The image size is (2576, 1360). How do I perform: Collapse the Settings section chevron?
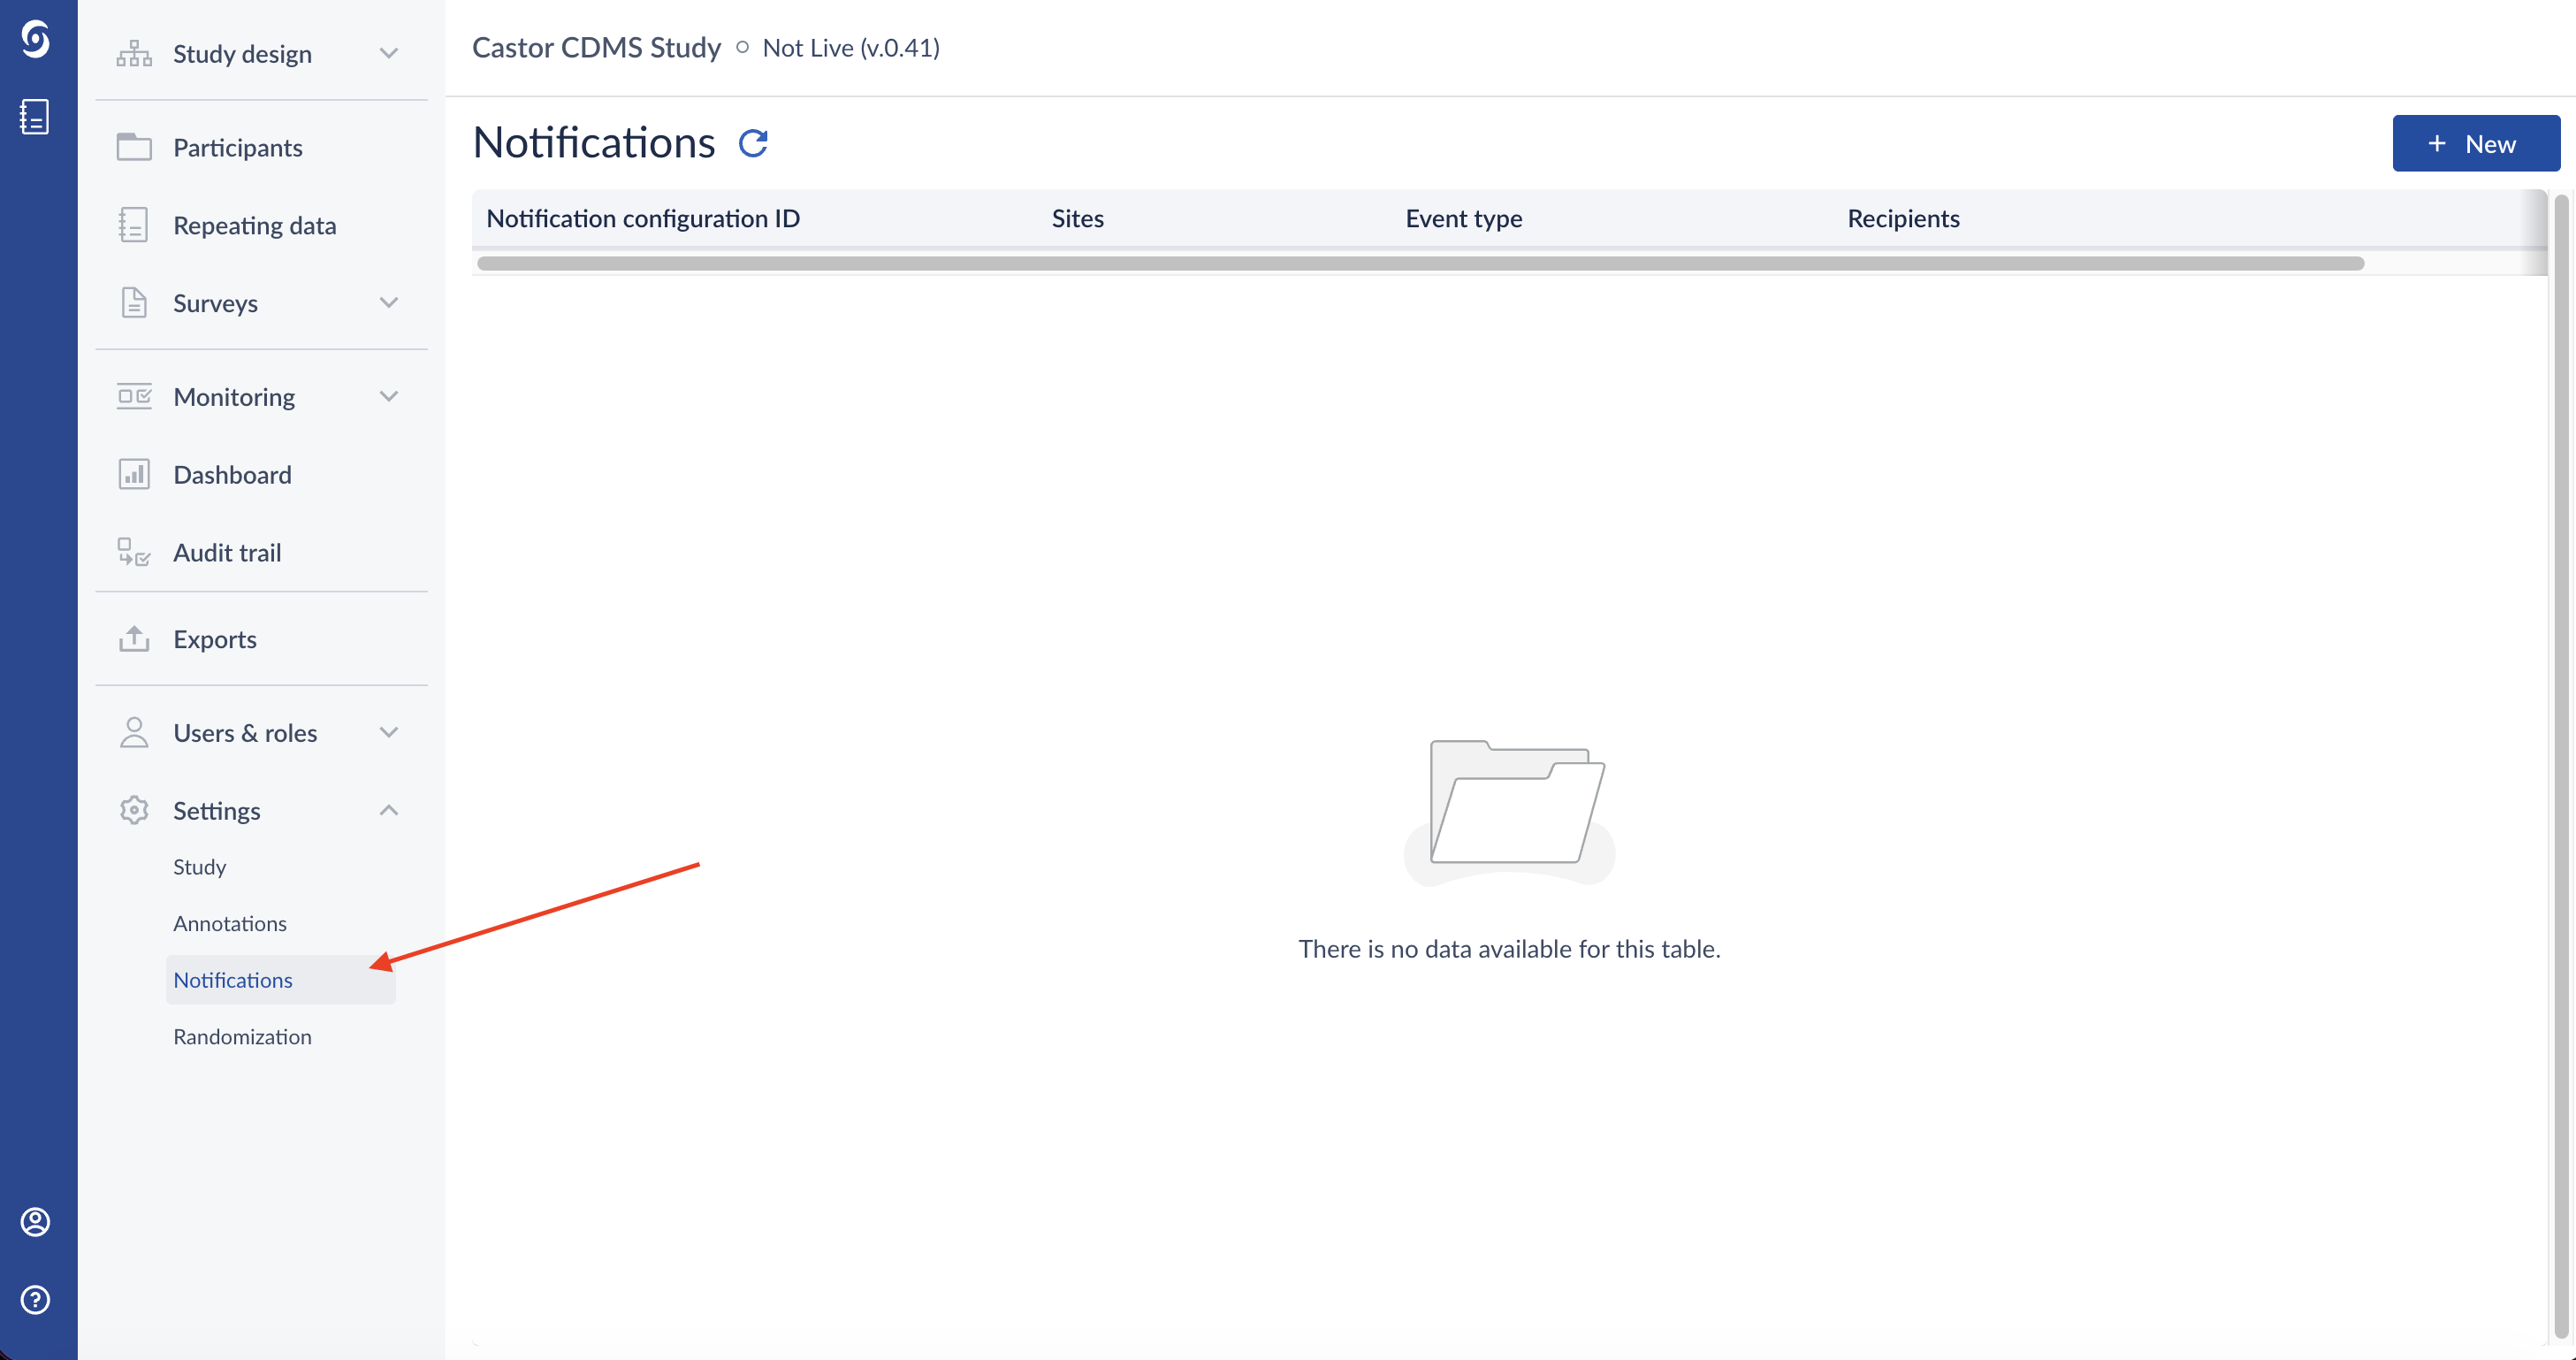(x=389, y=810)
